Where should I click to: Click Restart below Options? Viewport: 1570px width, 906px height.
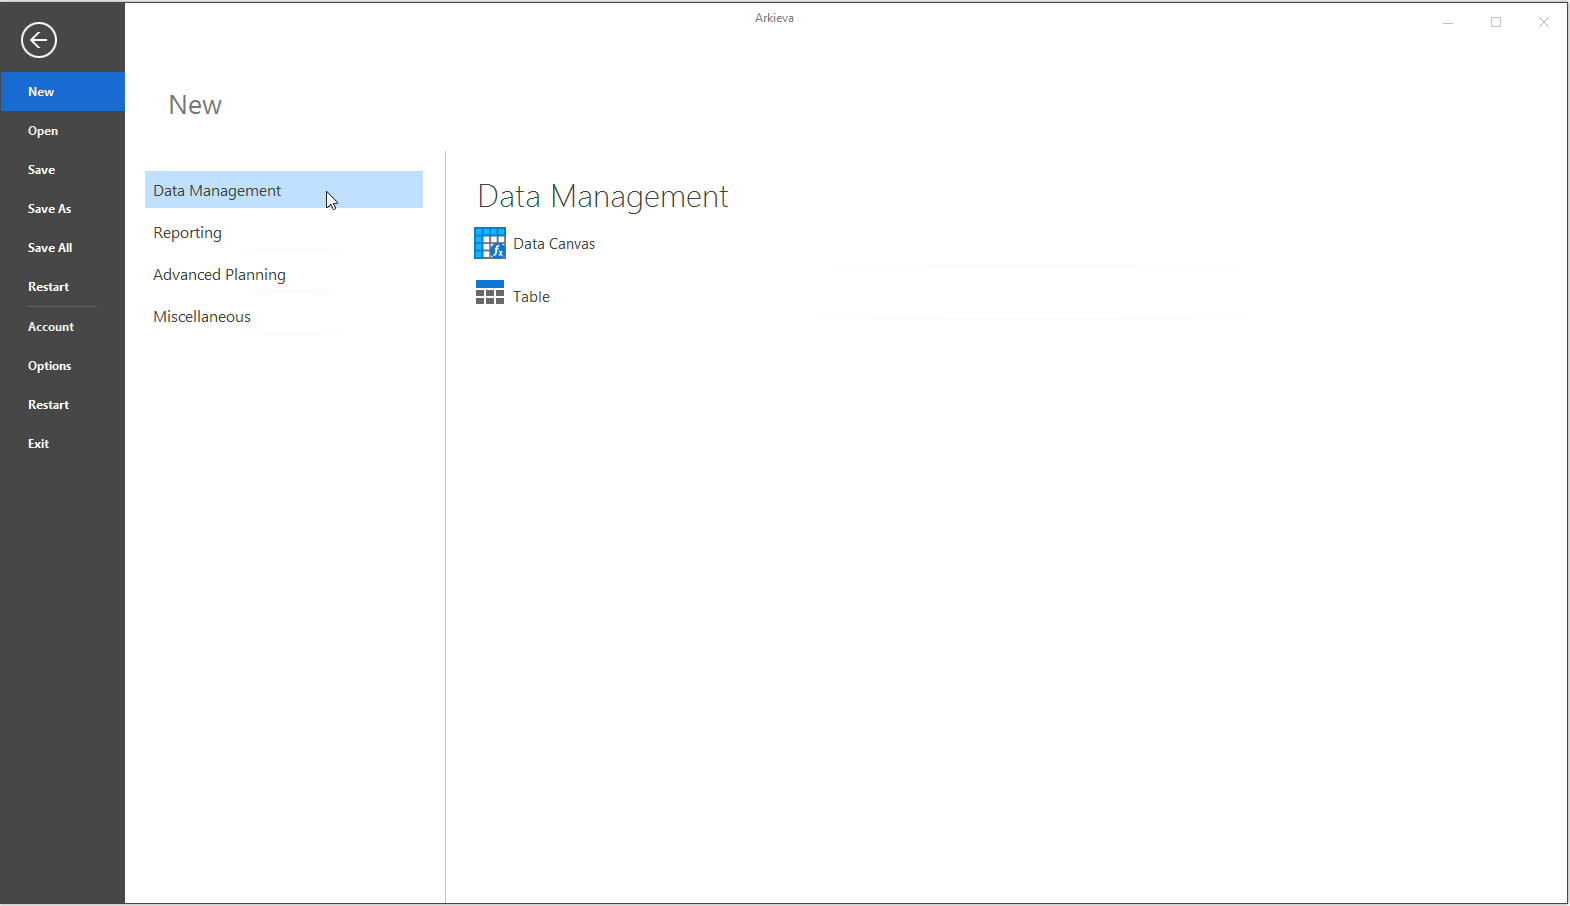62,405
